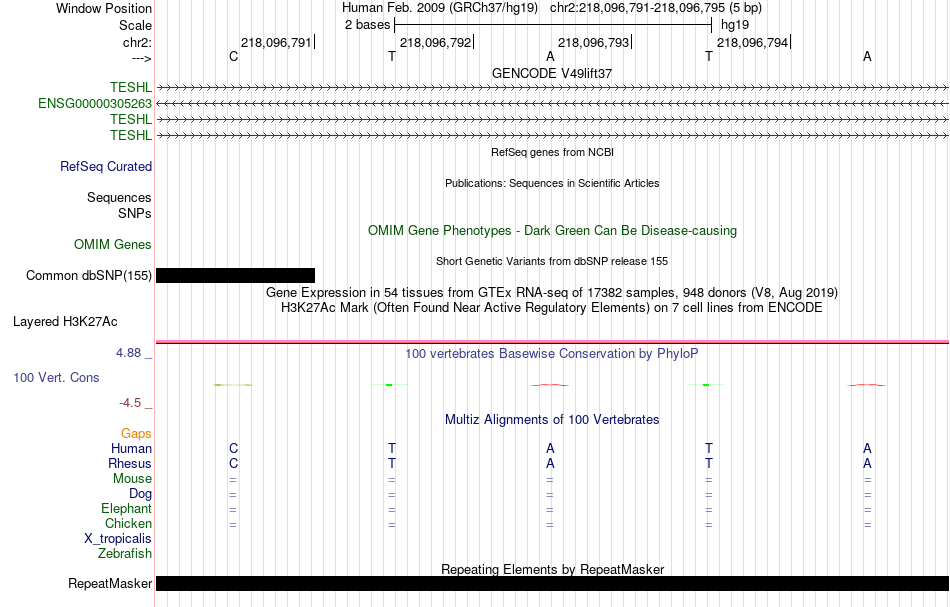This screenshot has height=607, width=950.
Task: Click the Dog alignment row label
Action: pos(140,494)
